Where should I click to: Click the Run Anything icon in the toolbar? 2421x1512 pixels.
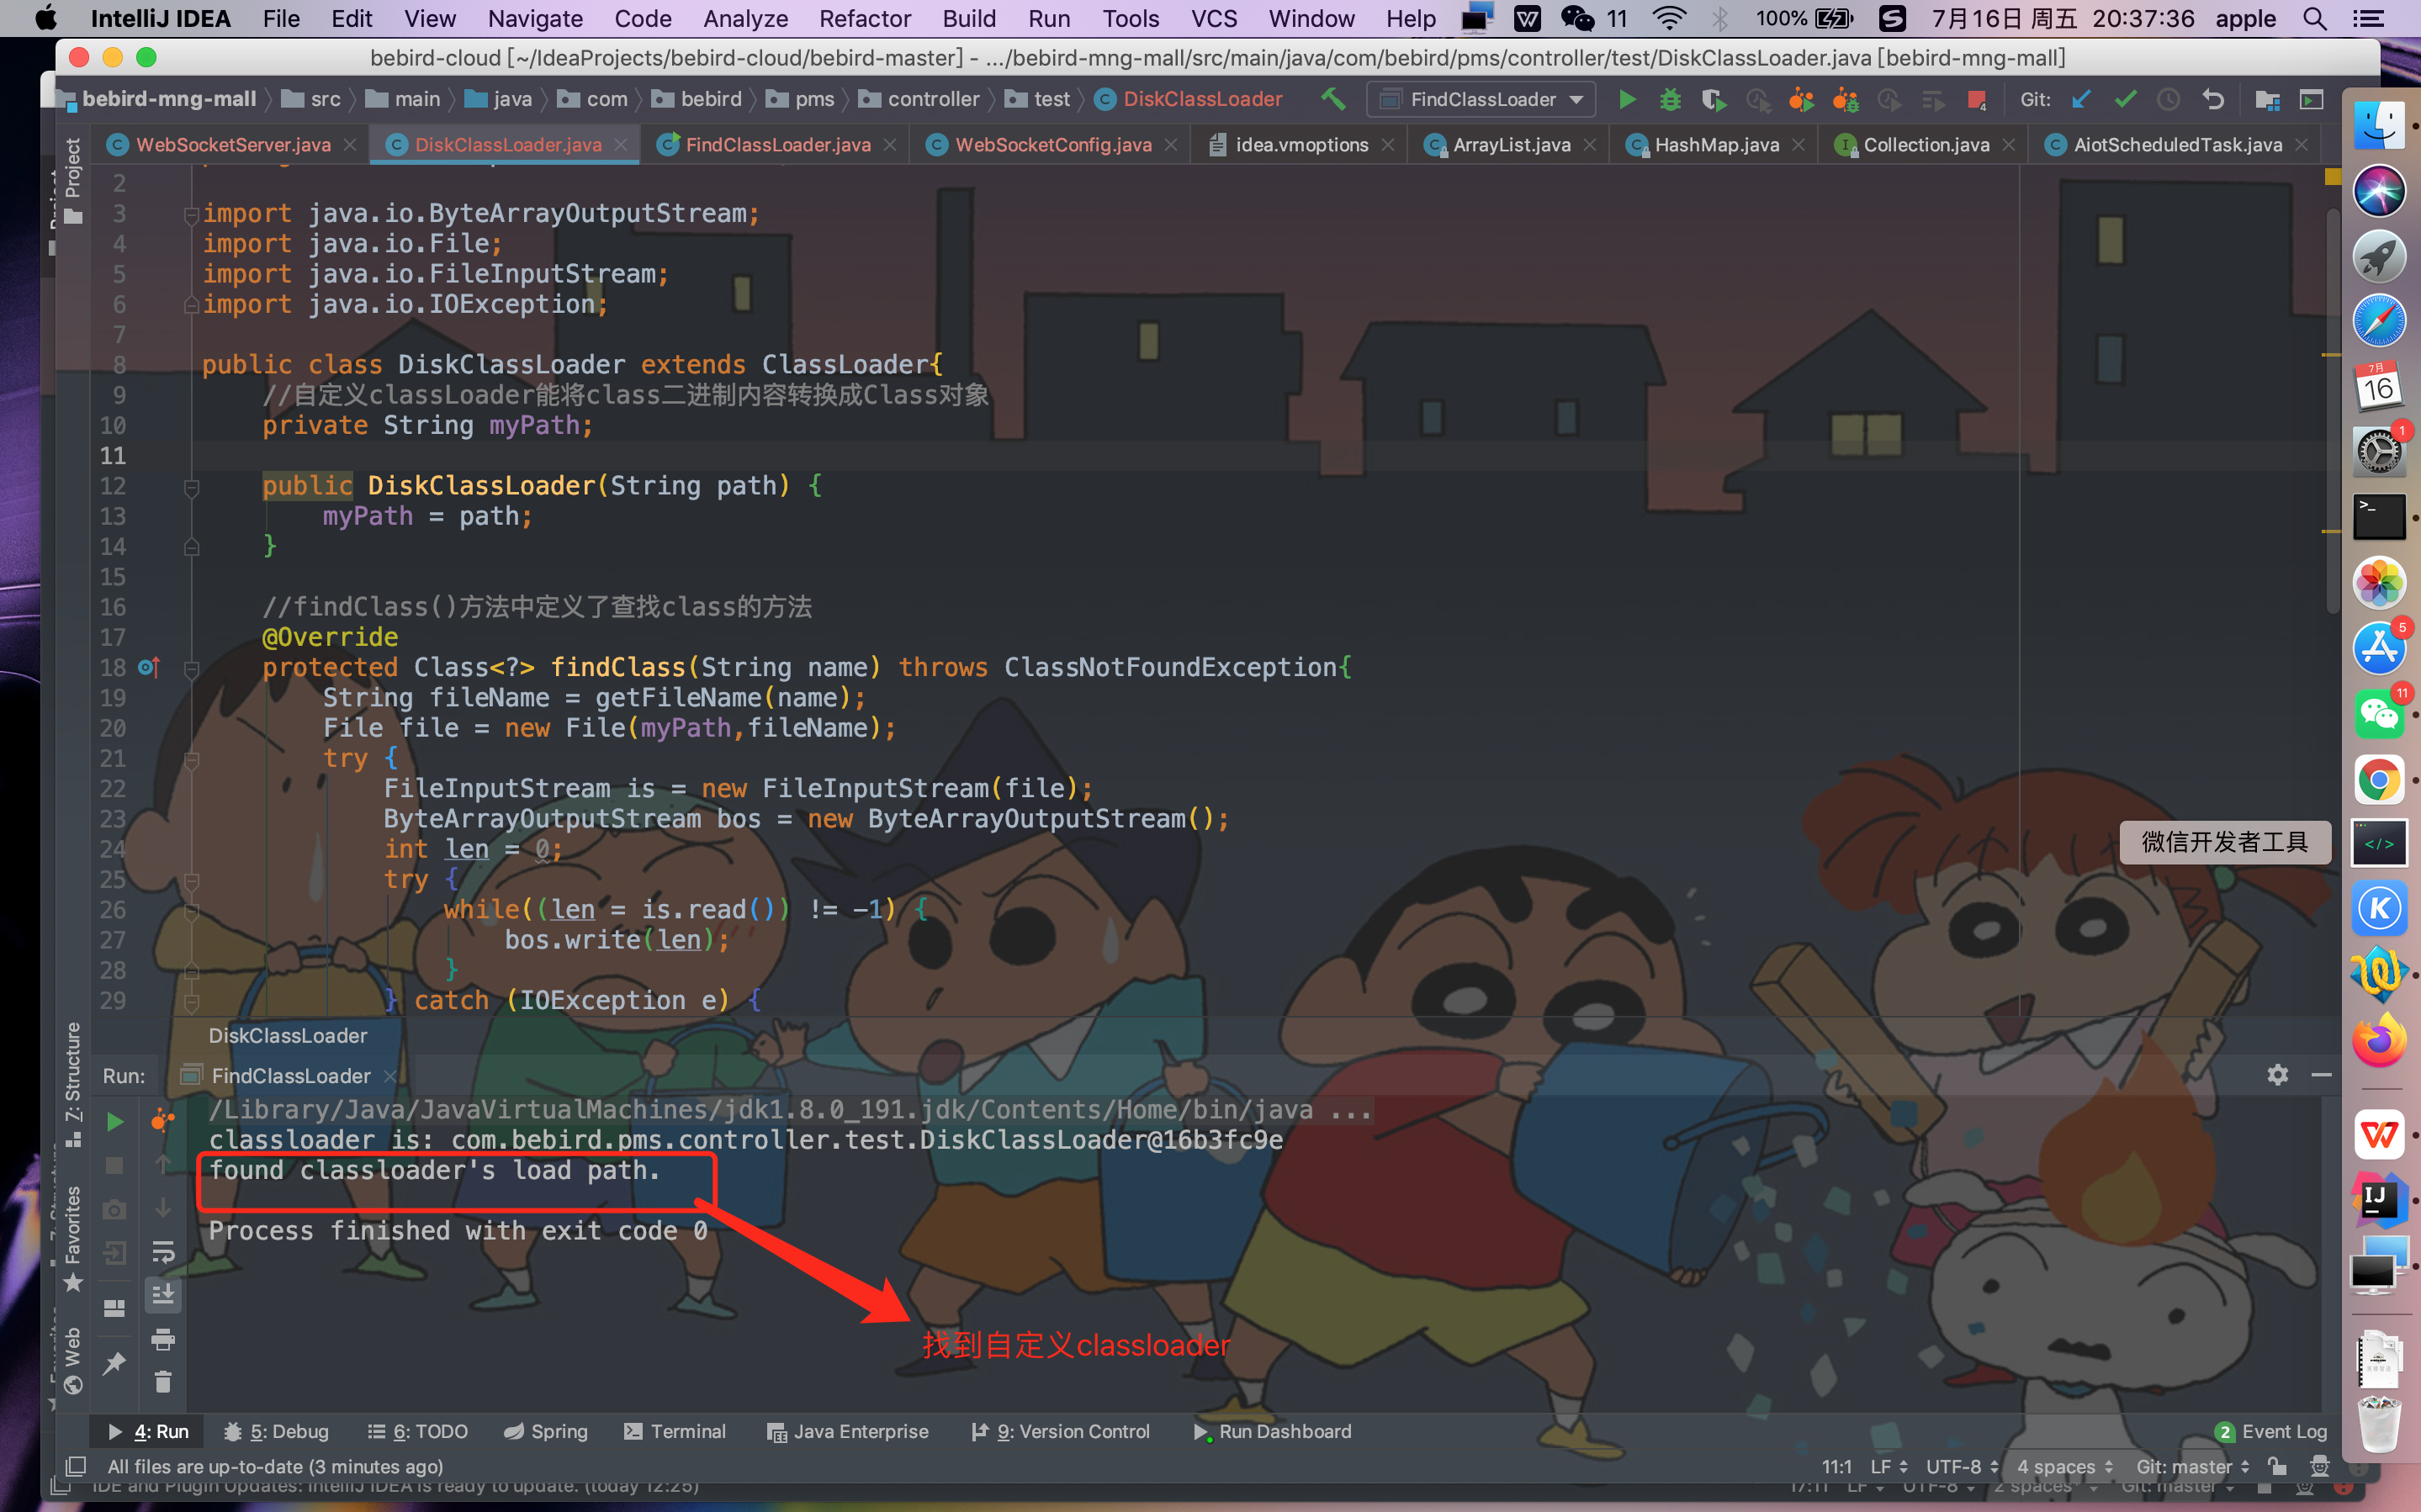tap(2311, 99)
